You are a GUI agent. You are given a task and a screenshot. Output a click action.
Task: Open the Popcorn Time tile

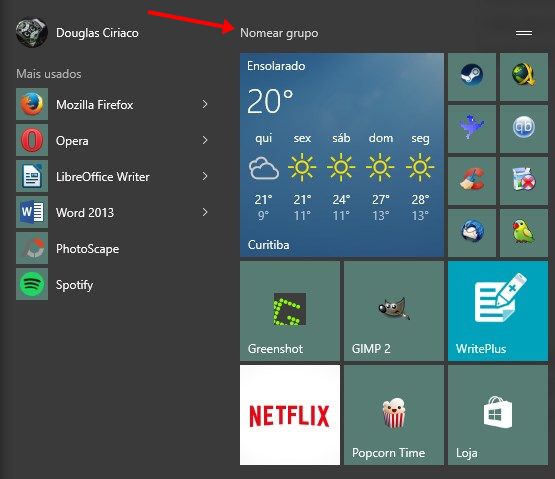pyautogui.click(x=394, y=415)
